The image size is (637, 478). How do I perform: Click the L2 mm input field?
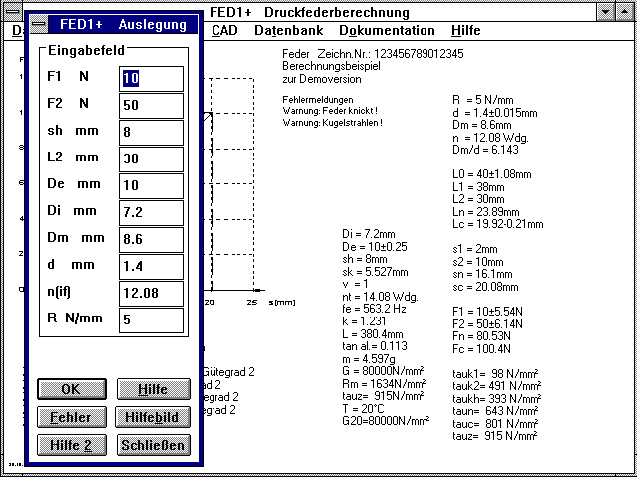pyautogui.click(x=151, y=159)
